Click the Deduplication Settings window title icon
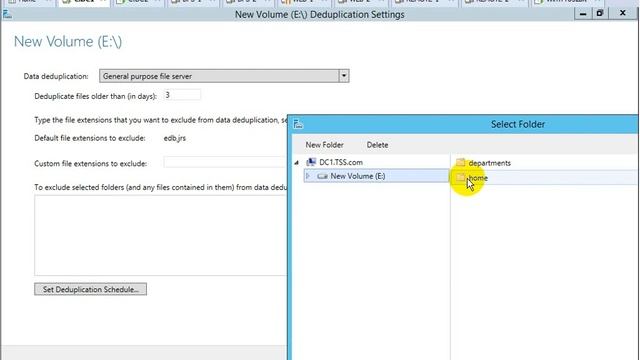This screenshot has height=360, width=640. 7,15
